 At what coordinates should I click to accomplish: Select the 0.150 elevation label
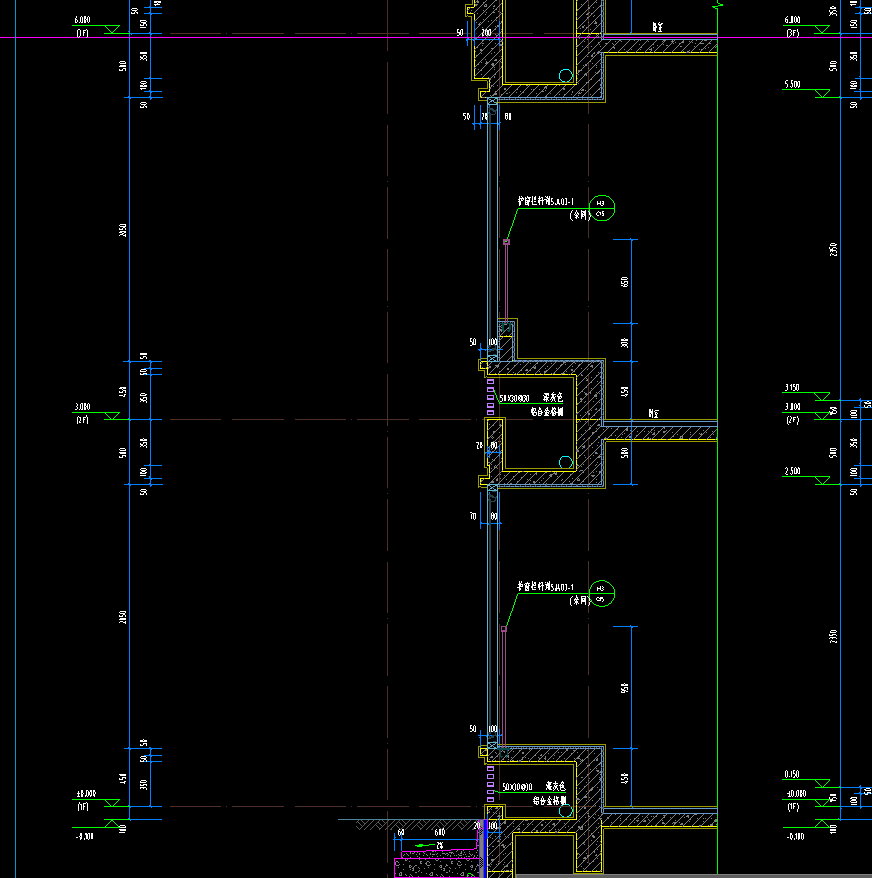(792, 774)
